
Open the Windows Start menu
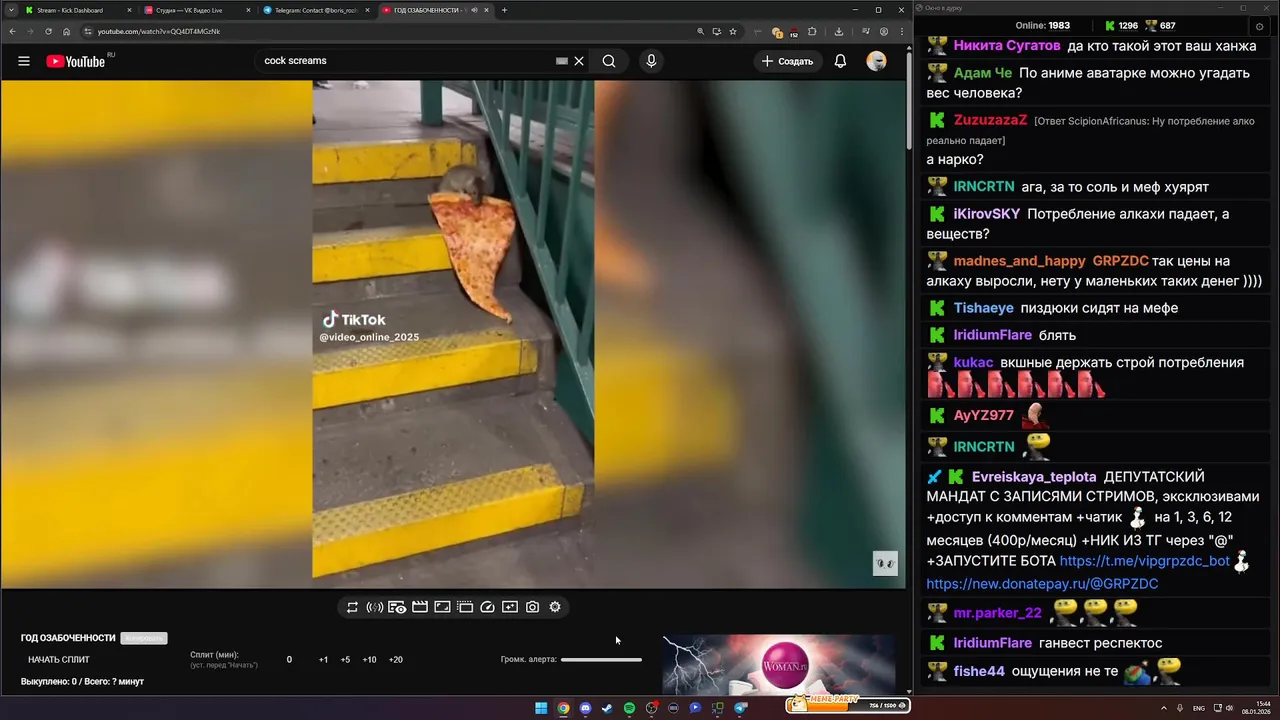(x=541, y=708)
